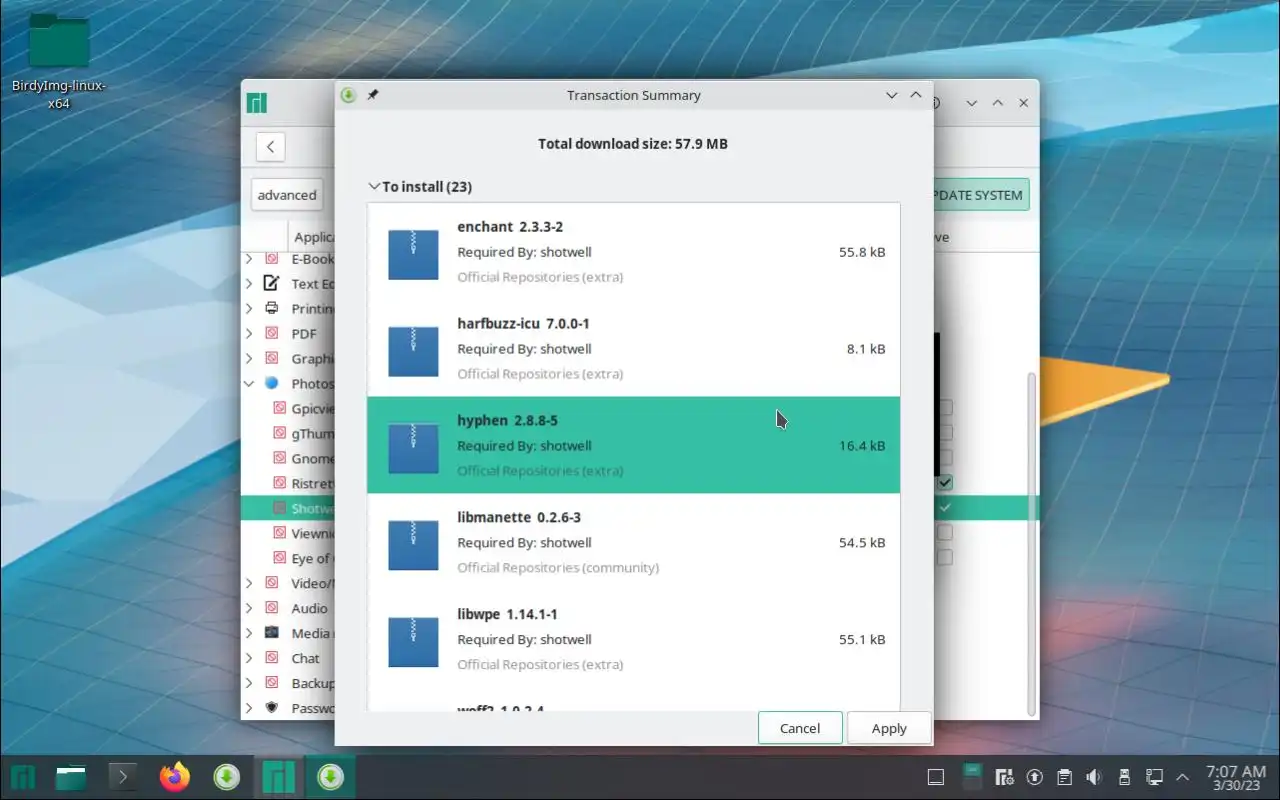Tick the gThumb row install checkbox
This screenshot has height=800, width=1280.
click(945, 433)
